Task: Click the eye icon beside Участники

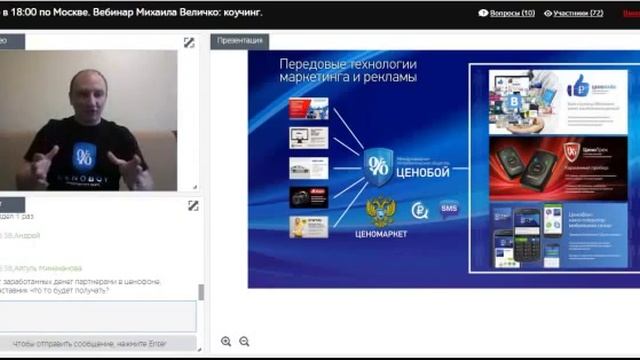Action: 548,13
